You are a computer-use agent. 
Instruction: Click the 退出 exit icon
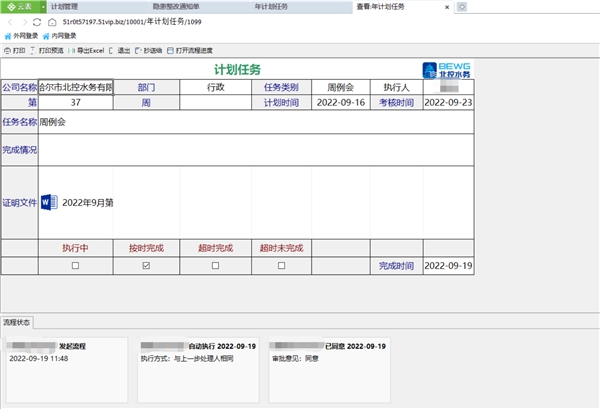pos(111,51)
